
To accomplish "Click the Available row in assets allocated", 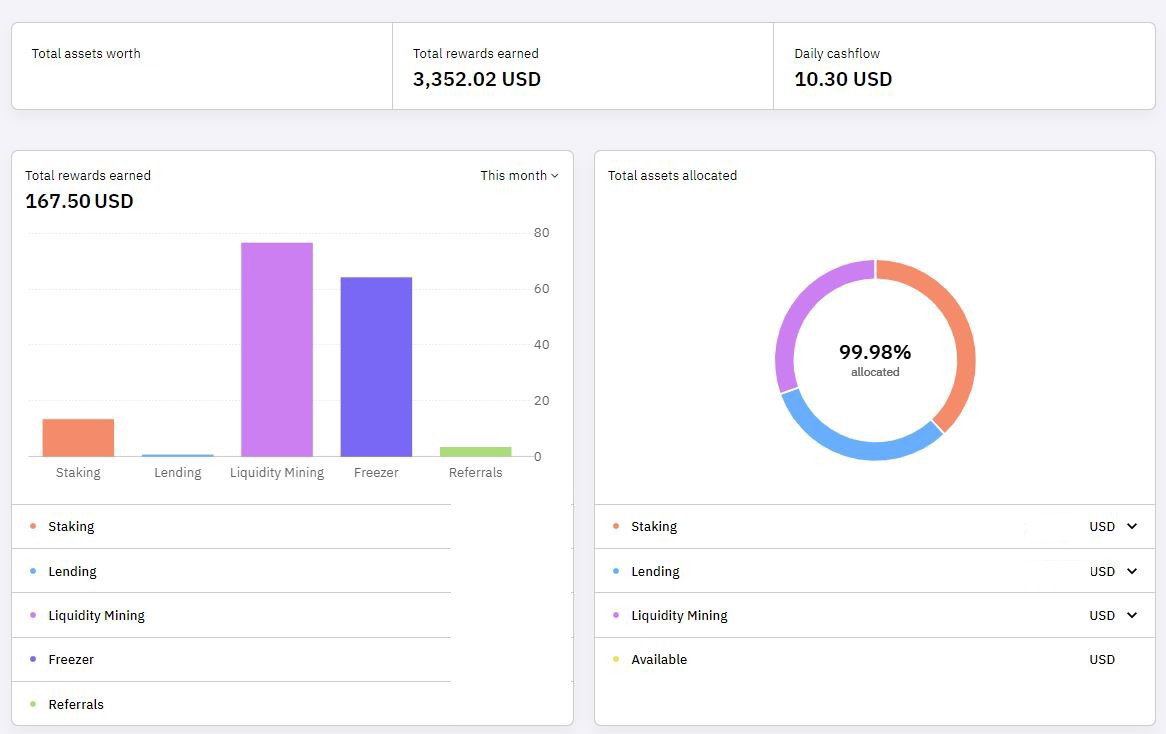I will pyautogui.click(x=874, y=660).
